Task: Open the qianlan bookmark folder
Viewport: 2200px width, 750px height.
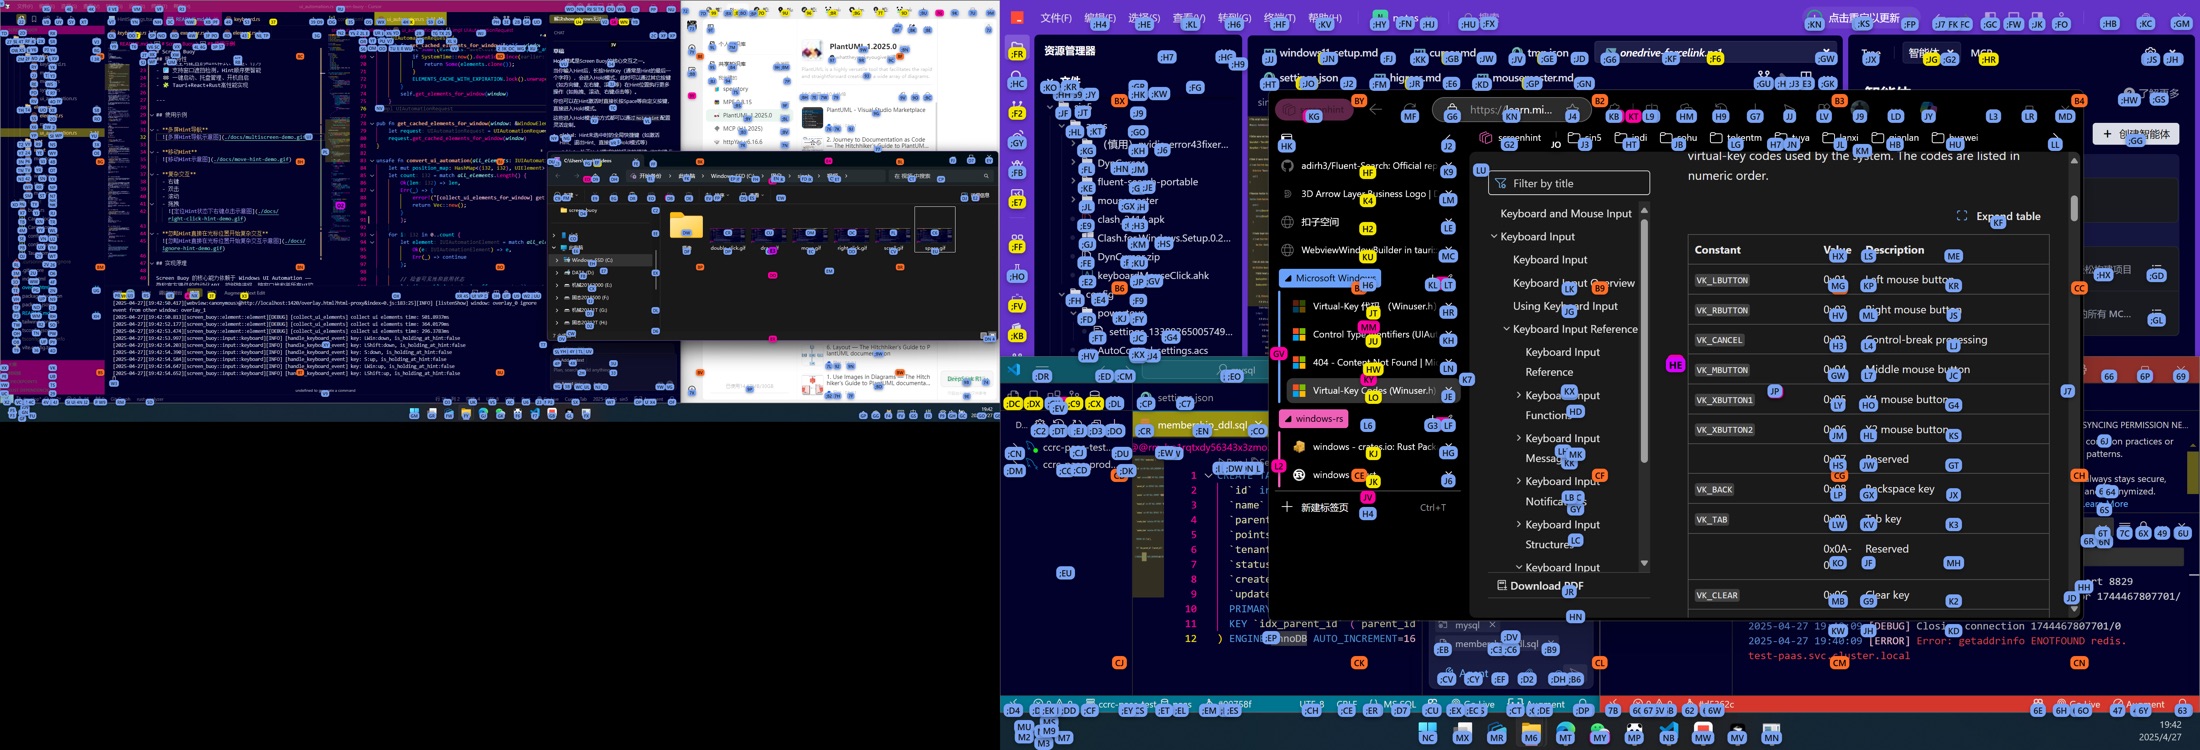Action: 1896,138
